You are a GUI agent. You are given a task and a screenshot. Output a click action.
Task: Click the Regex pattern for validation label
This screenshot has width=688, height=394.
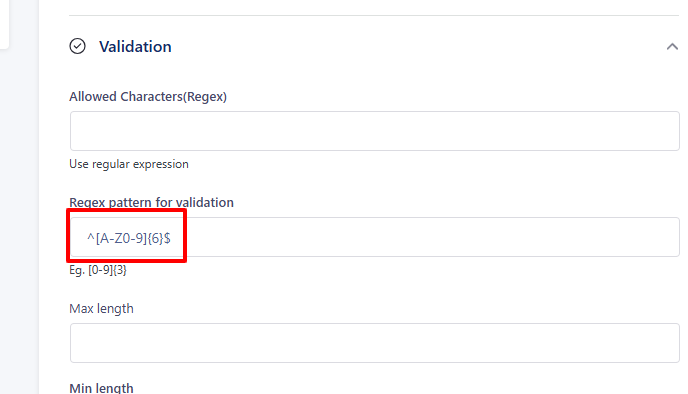(x=151, y=202)
